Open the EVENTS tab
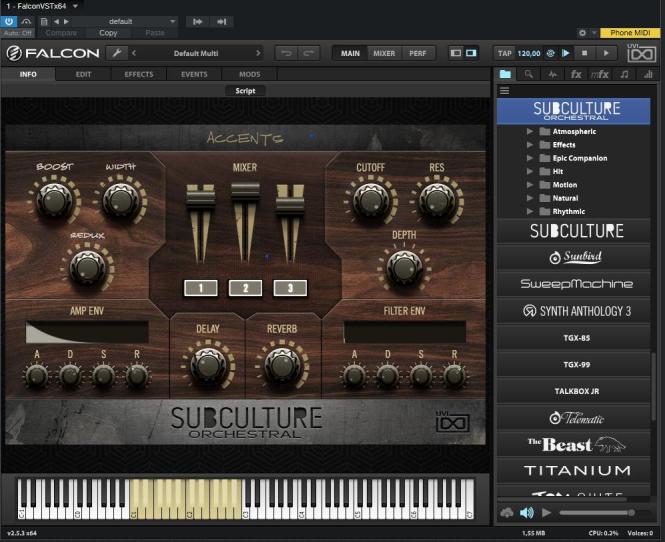The height and width of the screenshot is (542, 665). pyautogui.click(x=194, y=74)
